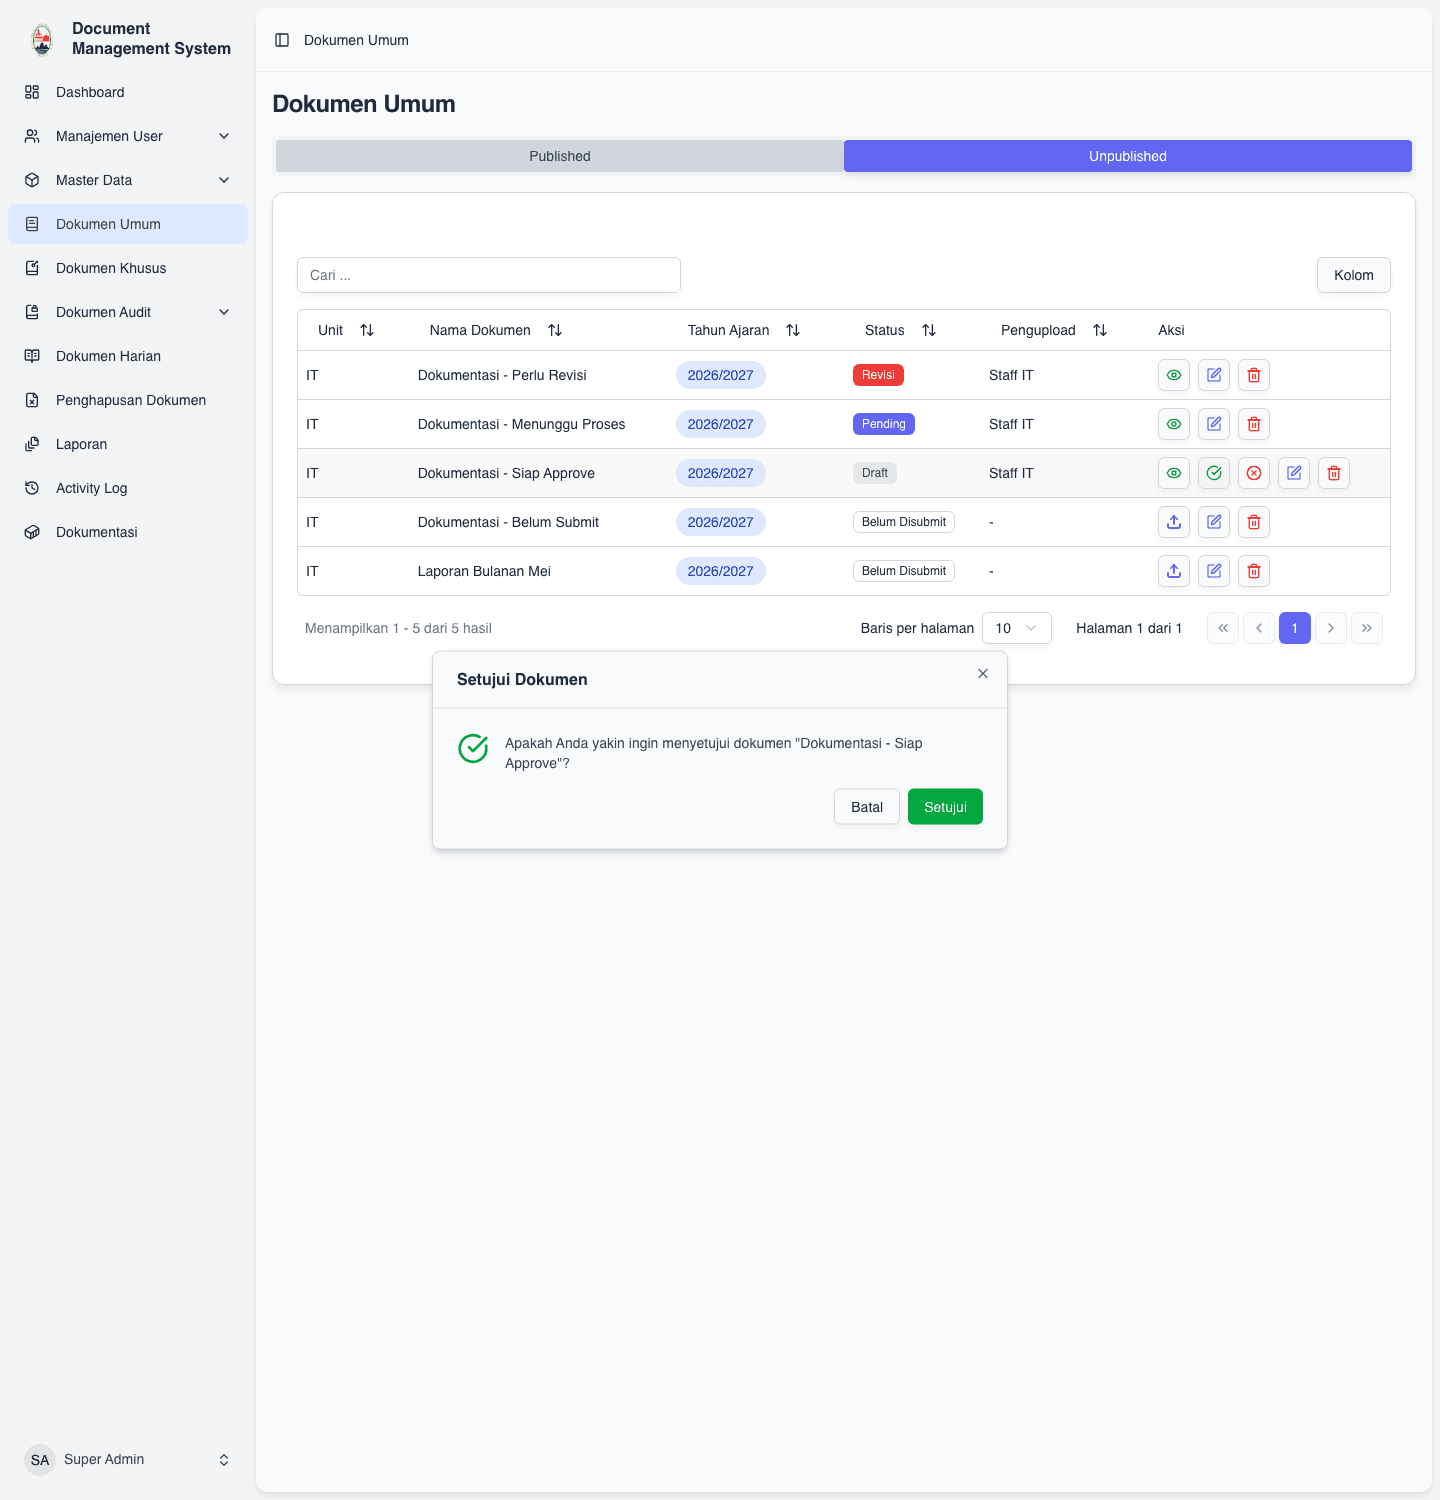The image size is (1440, 1500).
Task: Open the Super Admin account menu
Action: (128, 1460)
